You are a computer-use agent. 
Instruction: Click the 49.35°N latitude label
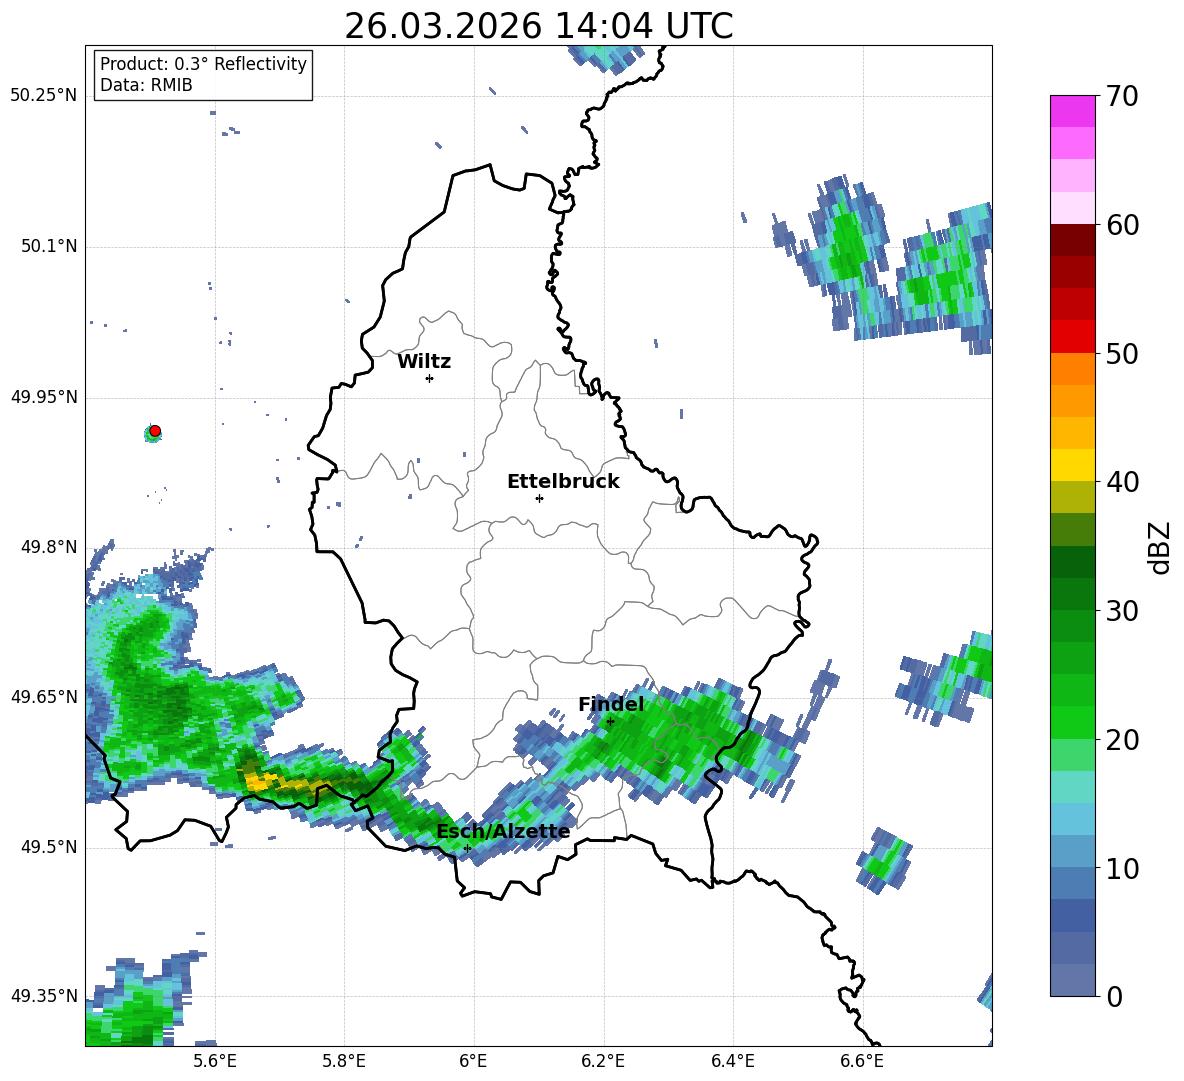click(x=44, y=996)
